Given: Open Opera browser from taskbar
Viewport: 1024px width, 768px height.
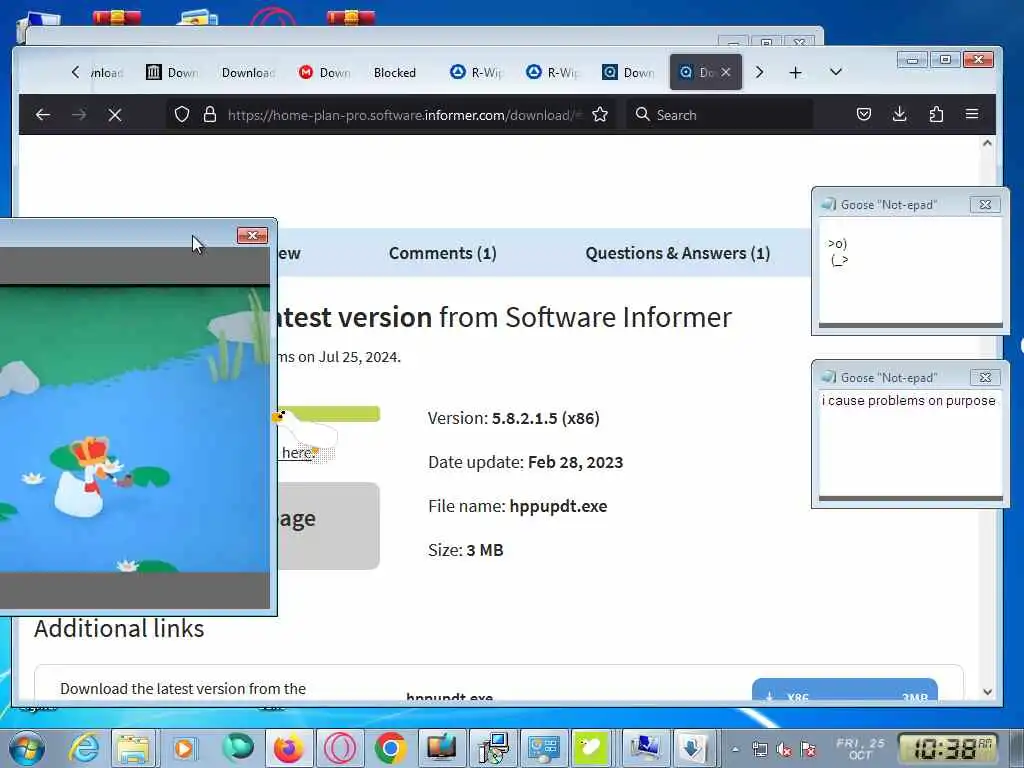Looking at the screenshot, I should 340,748.
